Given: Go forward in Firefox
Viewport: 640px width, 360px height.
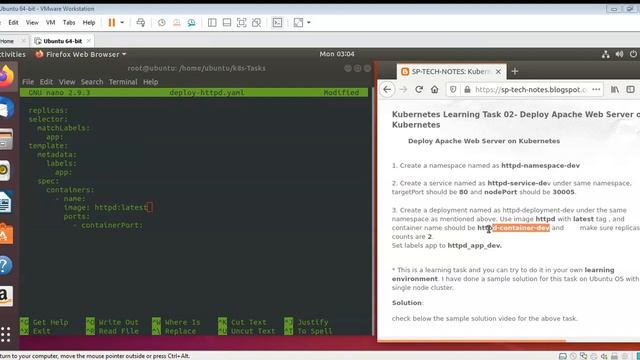Looking at the screenshot, I should tap(403, 89).
